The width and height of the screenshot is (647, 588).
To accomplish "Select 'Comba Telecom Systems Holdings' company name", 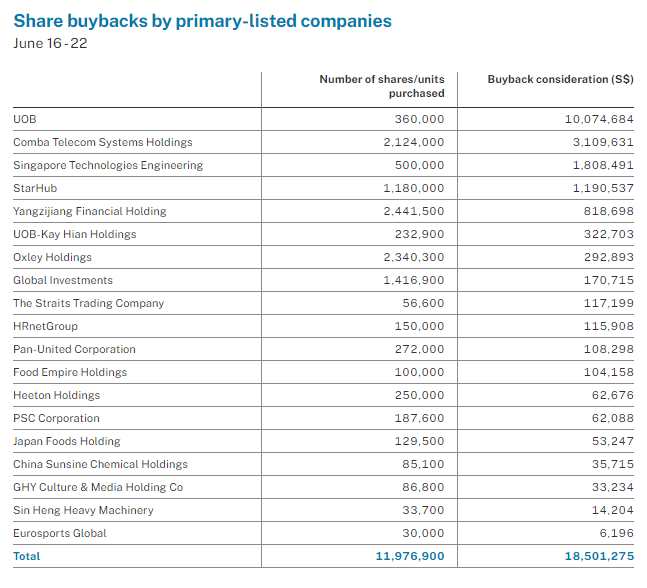I will click(x=103, y=142).
